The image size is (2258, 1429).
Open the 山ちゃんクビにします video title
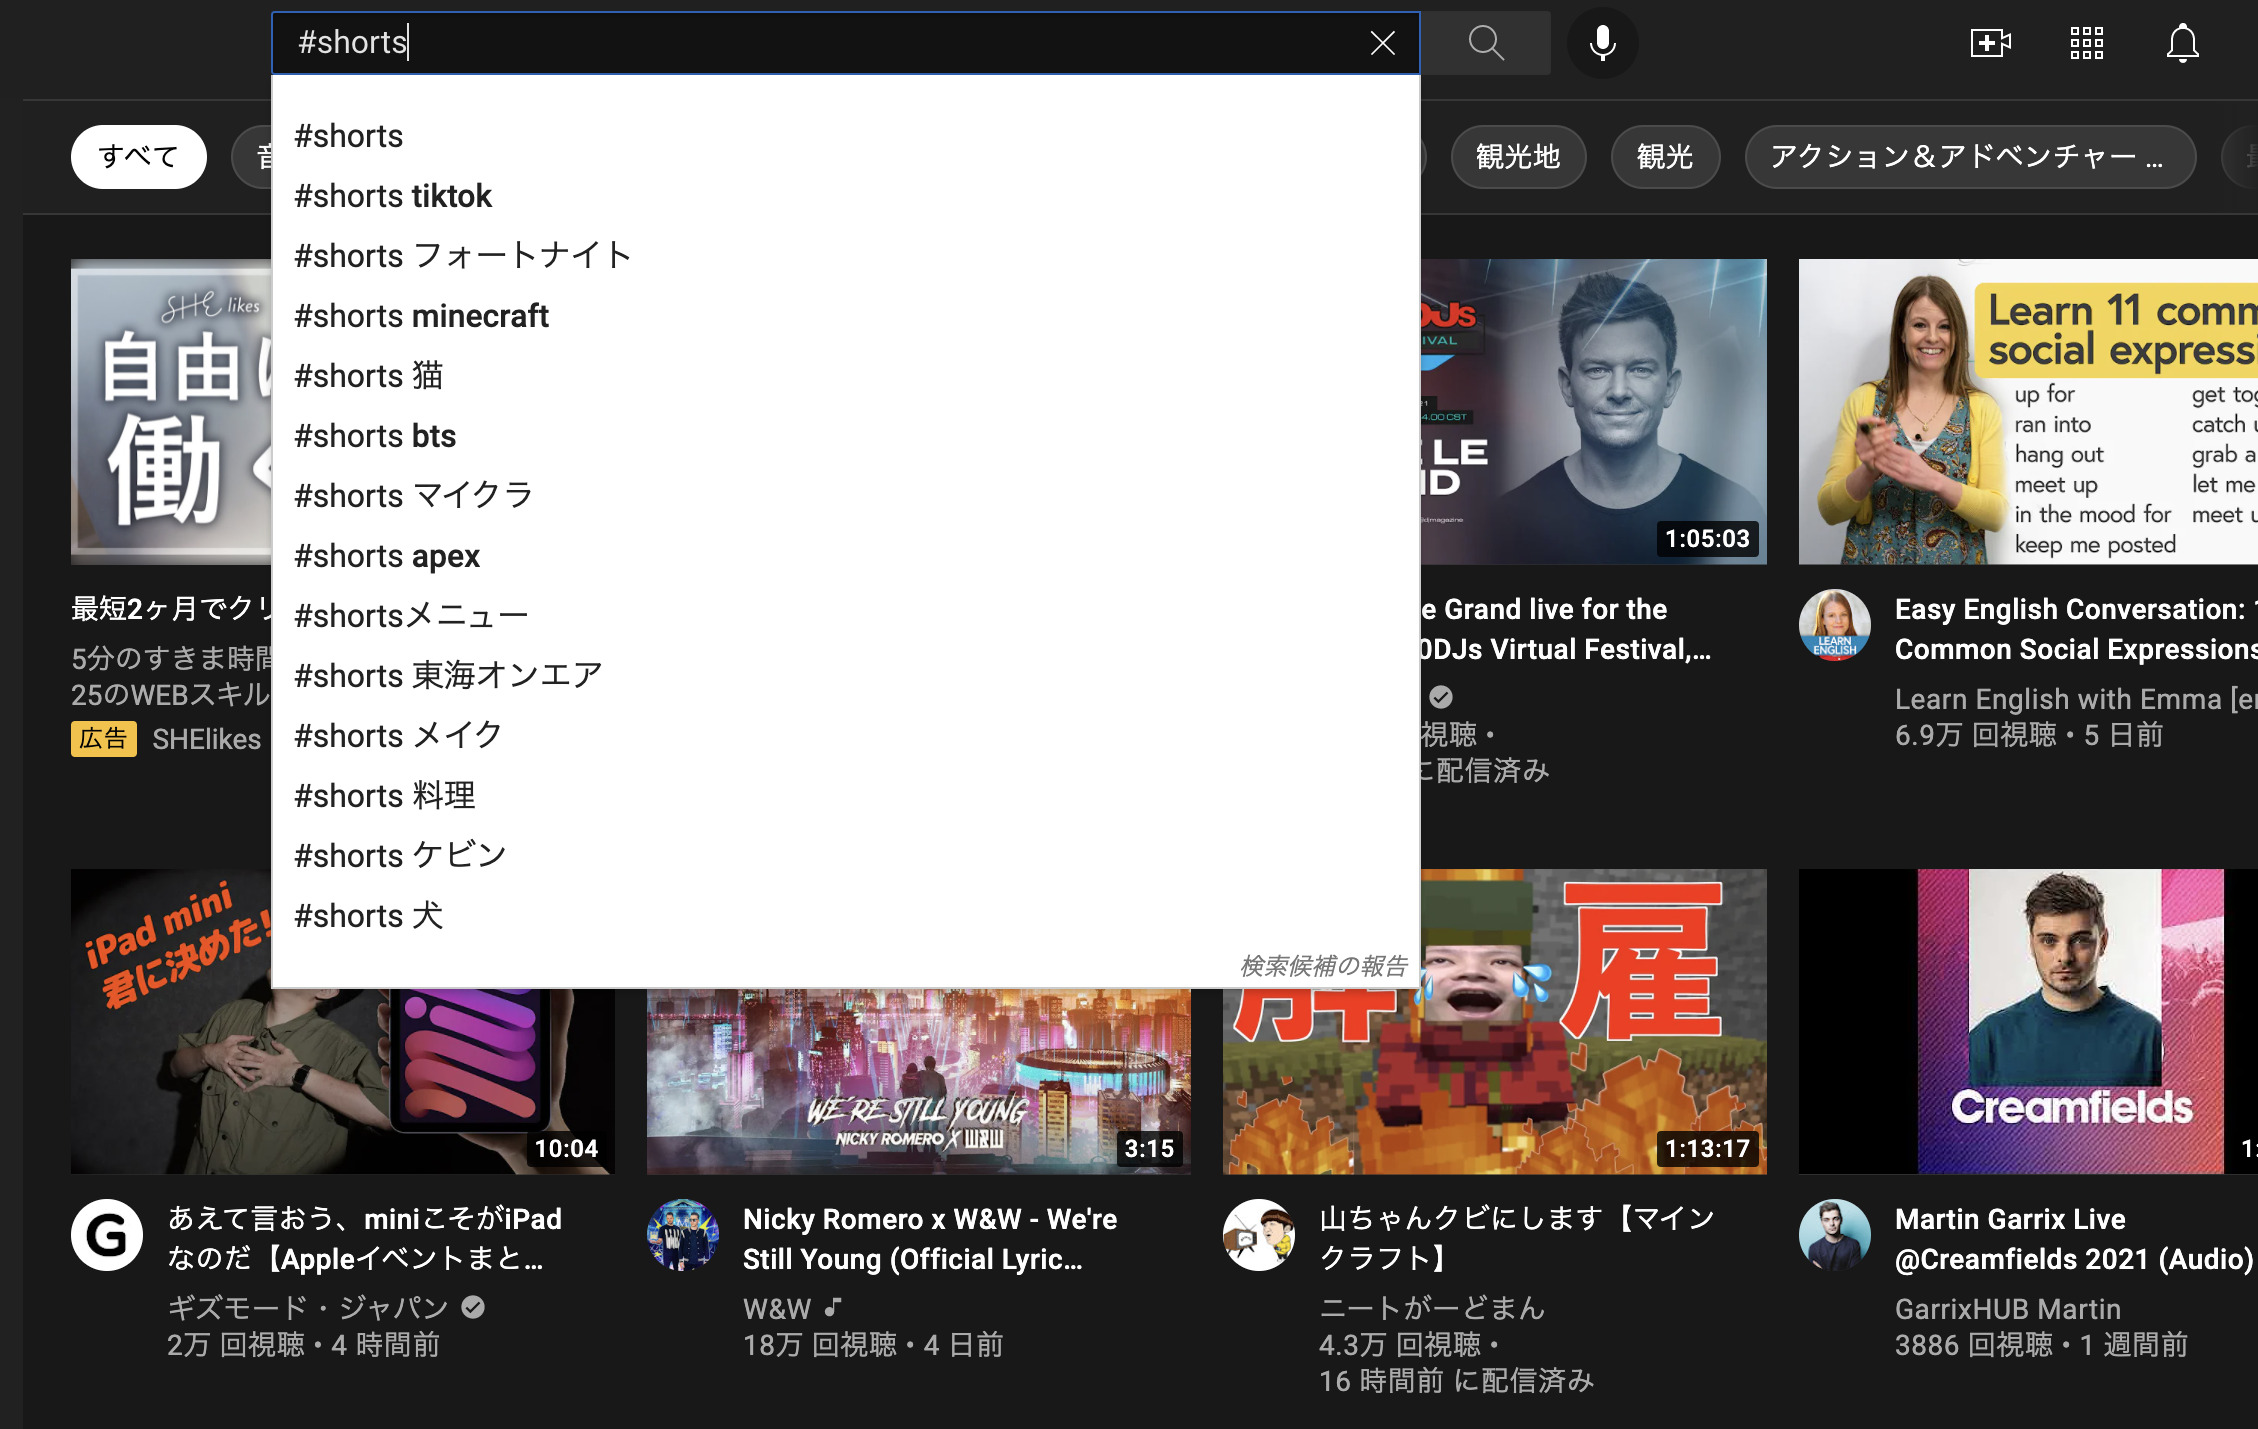[1518, 1239]
